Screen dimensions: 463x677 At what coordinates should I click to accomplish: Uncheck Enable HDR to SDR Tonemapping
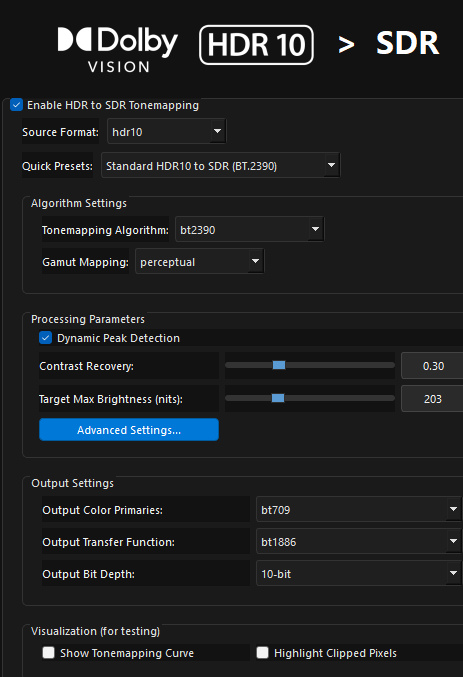16,105
